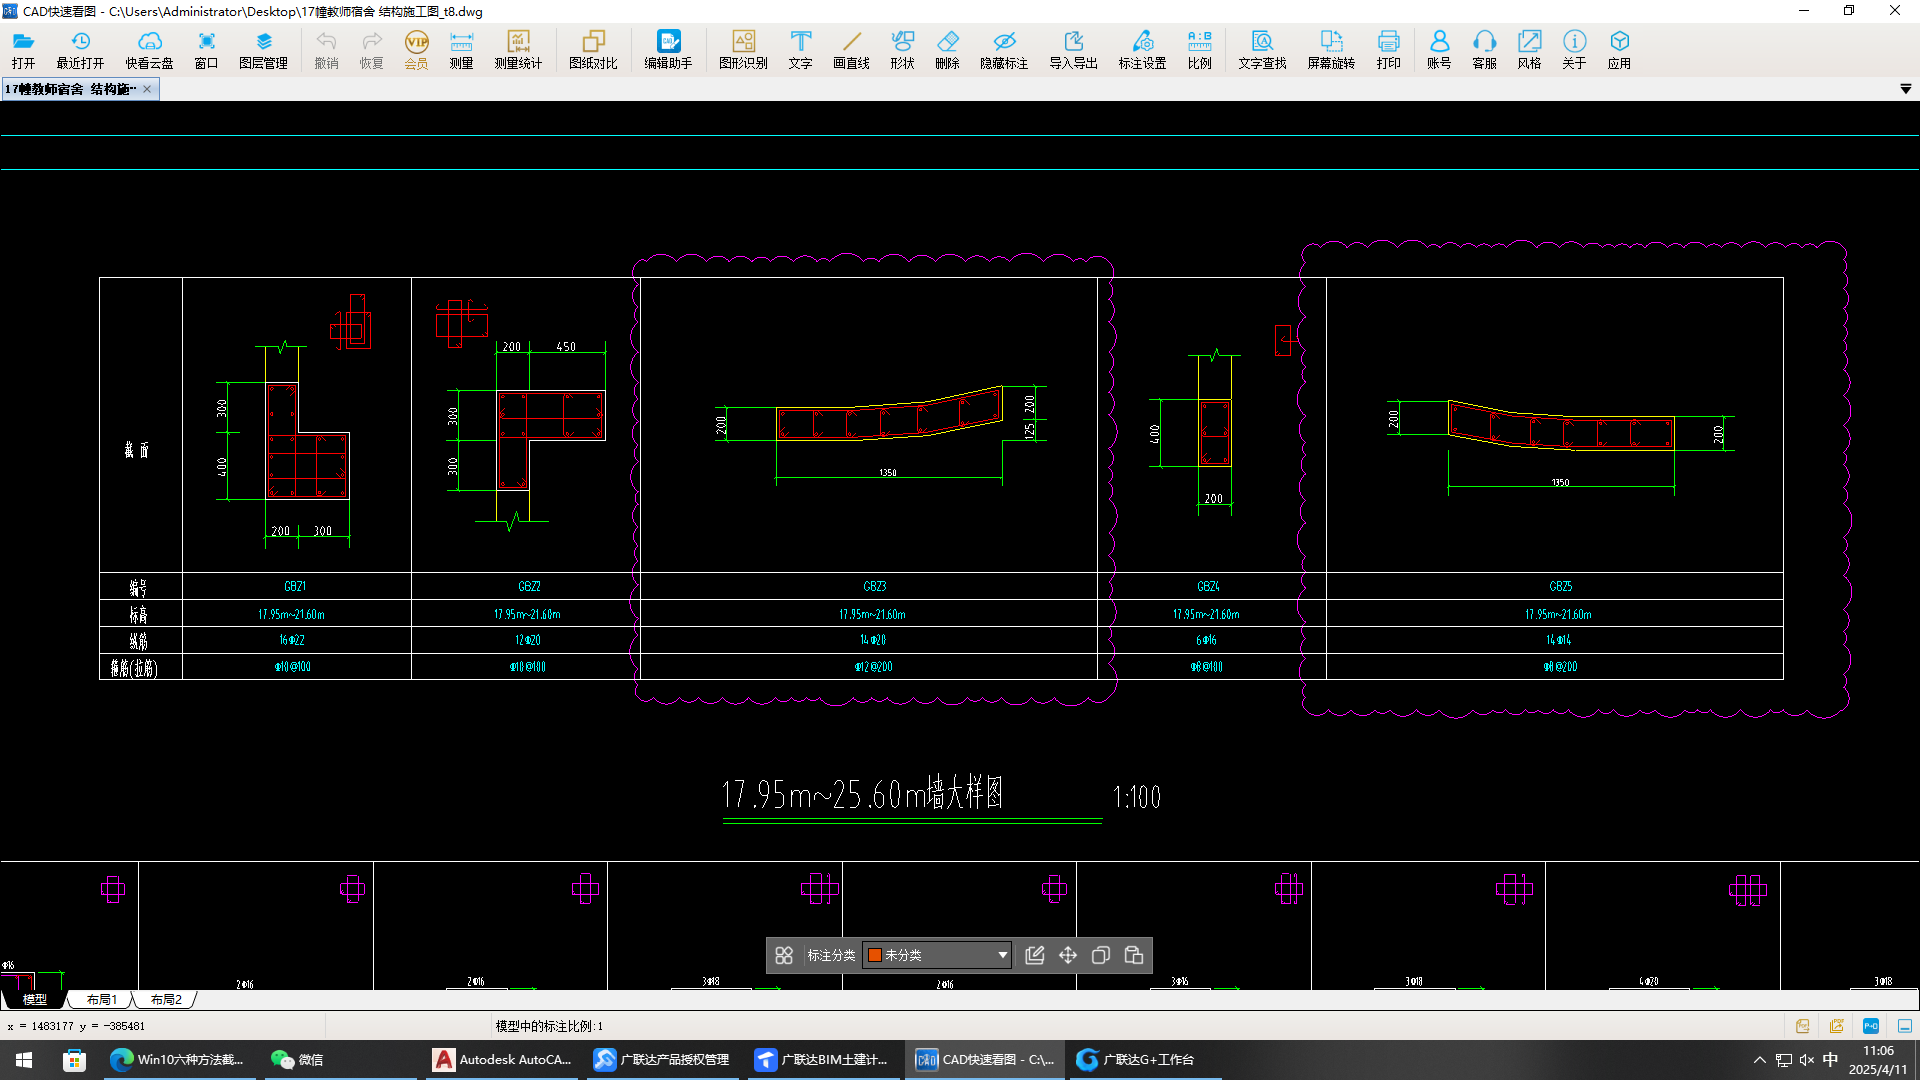Set drawing 比例 scale
Viewport: 1920px width, 1080px height.
(1199, 49)
